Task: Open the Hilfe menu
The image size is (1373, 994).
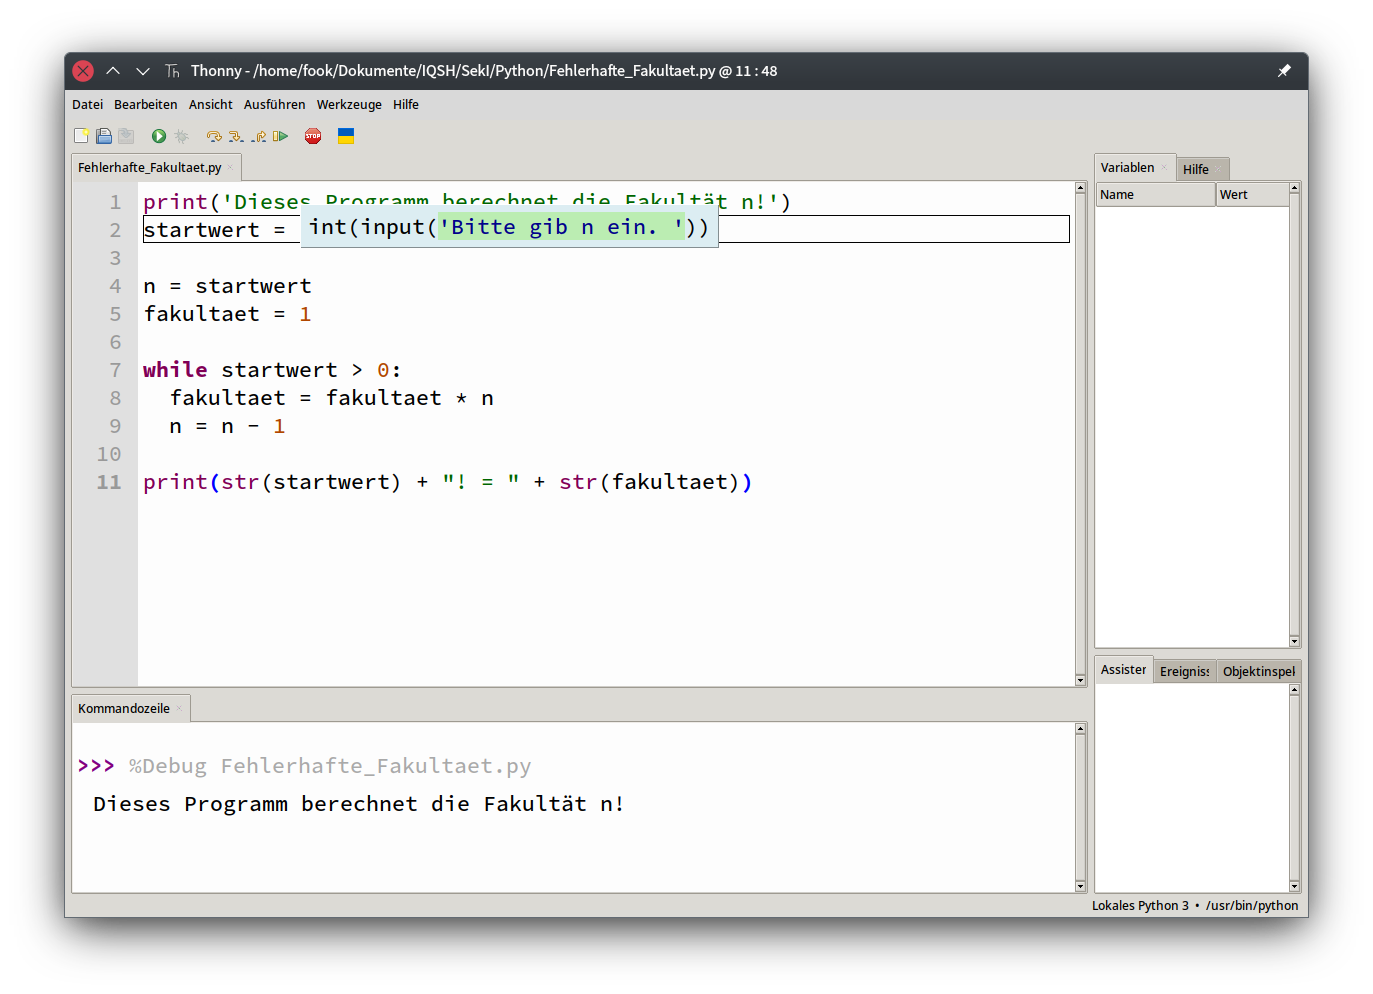Action: pyautogui.click(x=405, y=105)
